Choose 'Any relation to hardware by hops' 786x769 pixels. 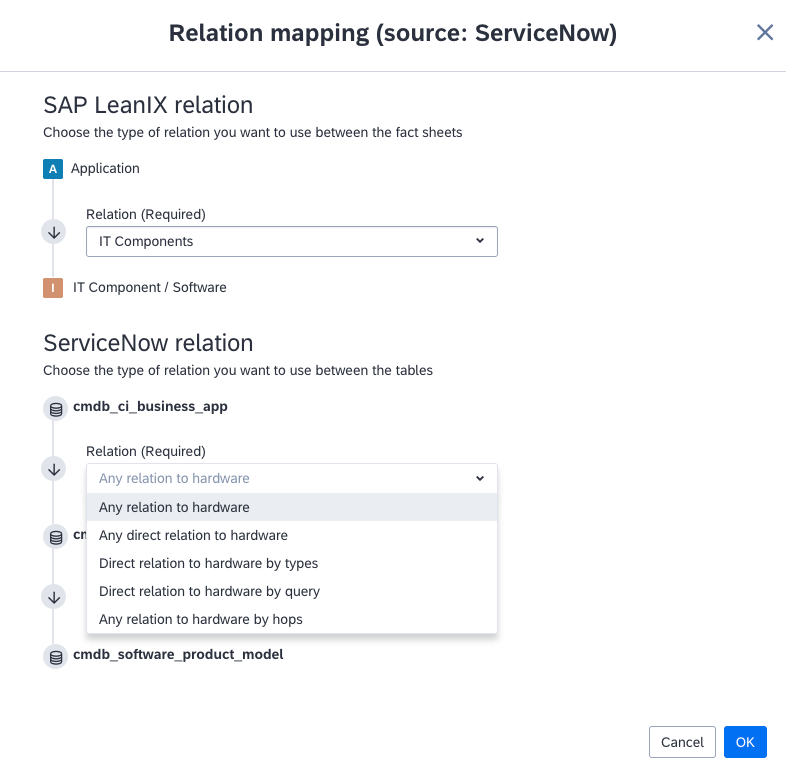pyautogui.click(x=292, y=620)
